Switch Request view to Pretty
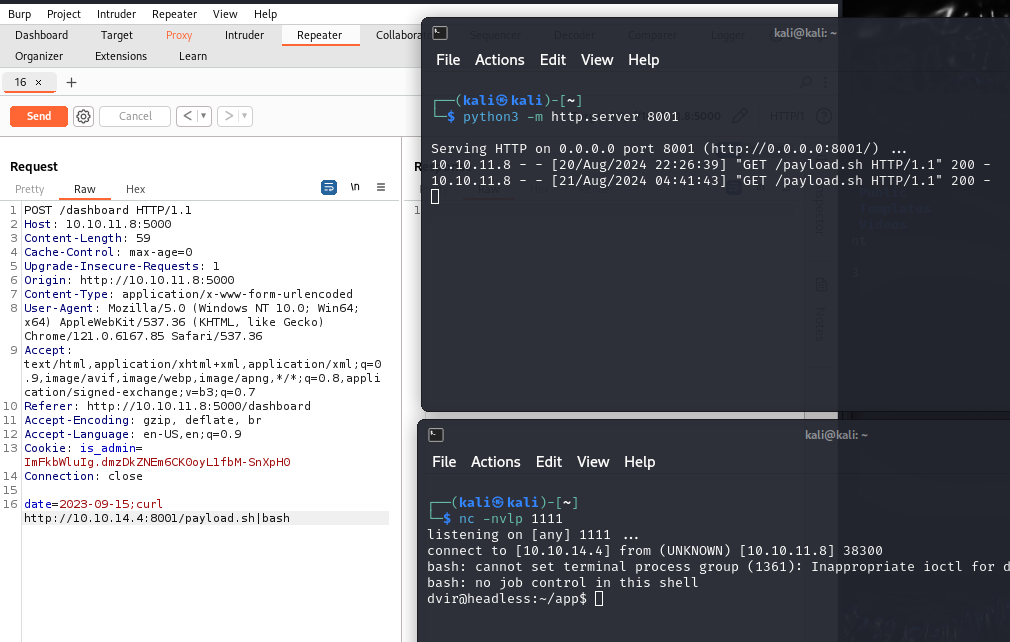 click(x=30, y=189)
